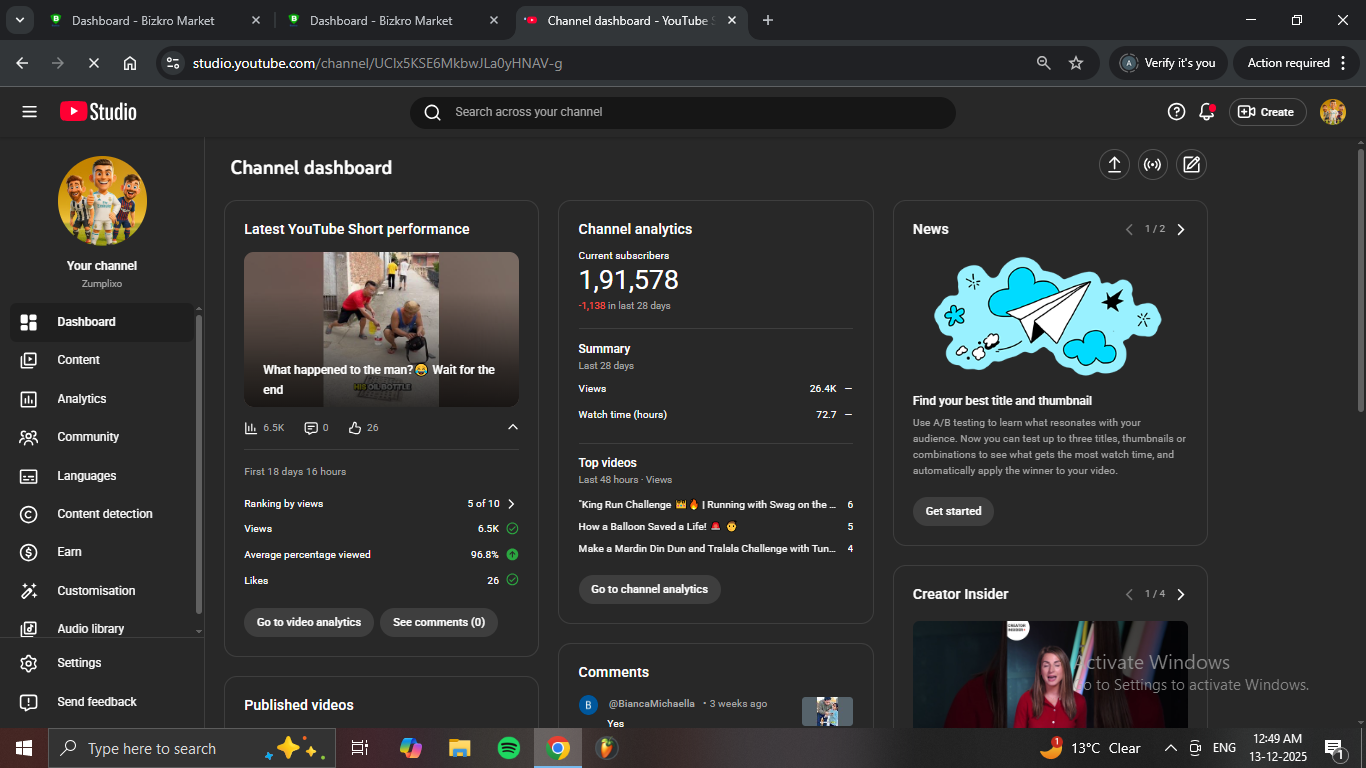Click the Search across your channel field
1366x768 pixels.
690,112
